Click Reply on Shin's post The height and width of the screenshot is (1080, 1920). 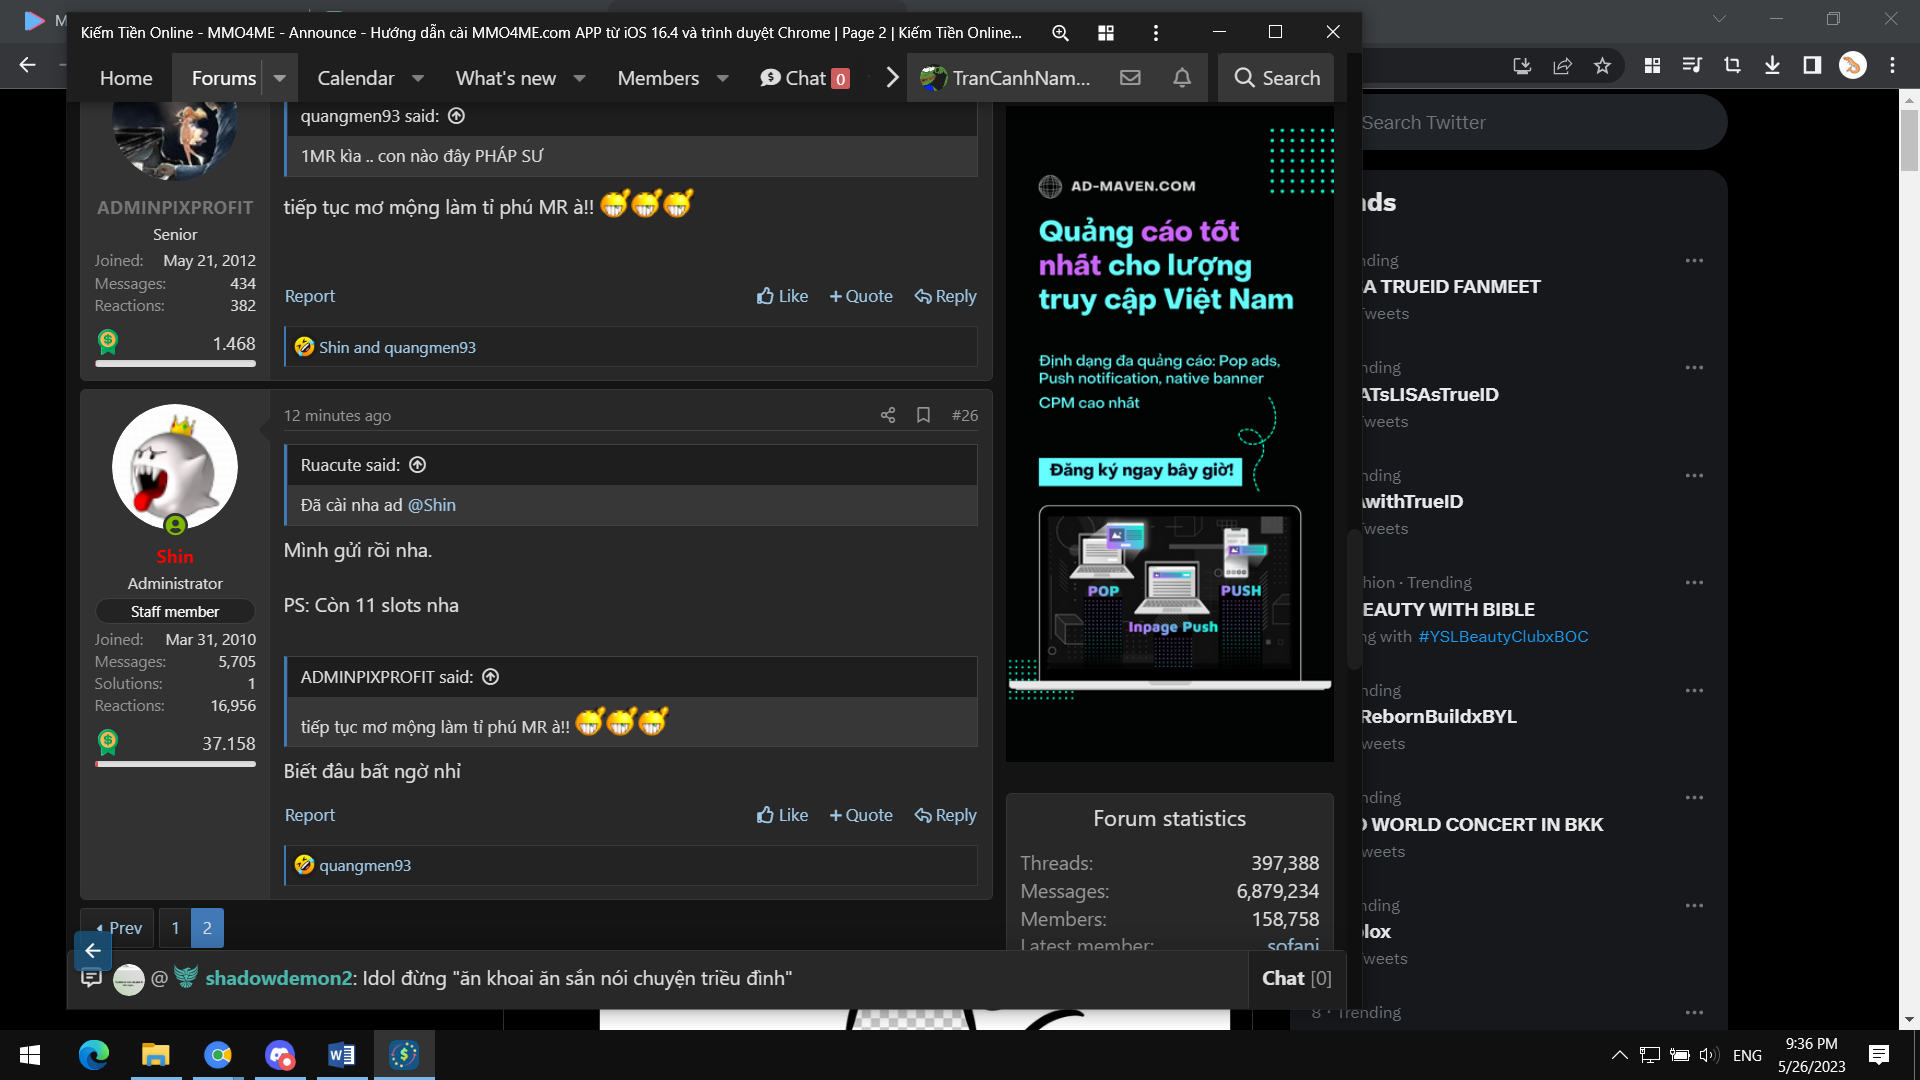click(x=945, y=815)
